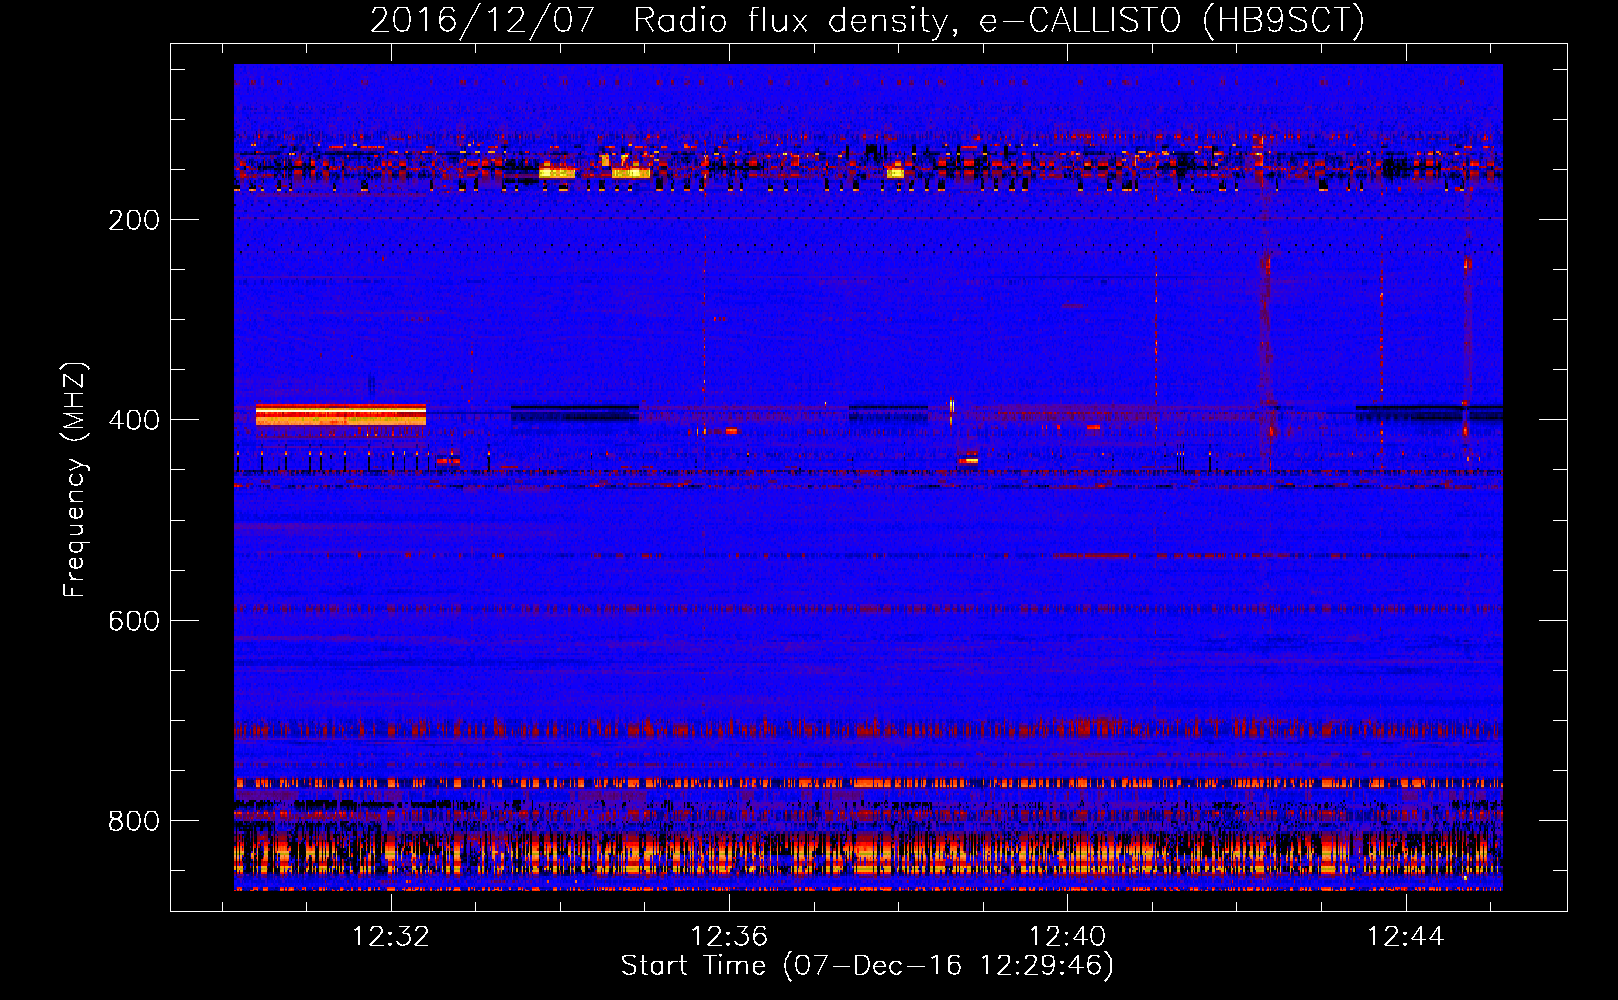Screen dimensions: 1618x1000
Task: Click the bright yellow burst near 400 MHz
Action: tap(341, 415)
